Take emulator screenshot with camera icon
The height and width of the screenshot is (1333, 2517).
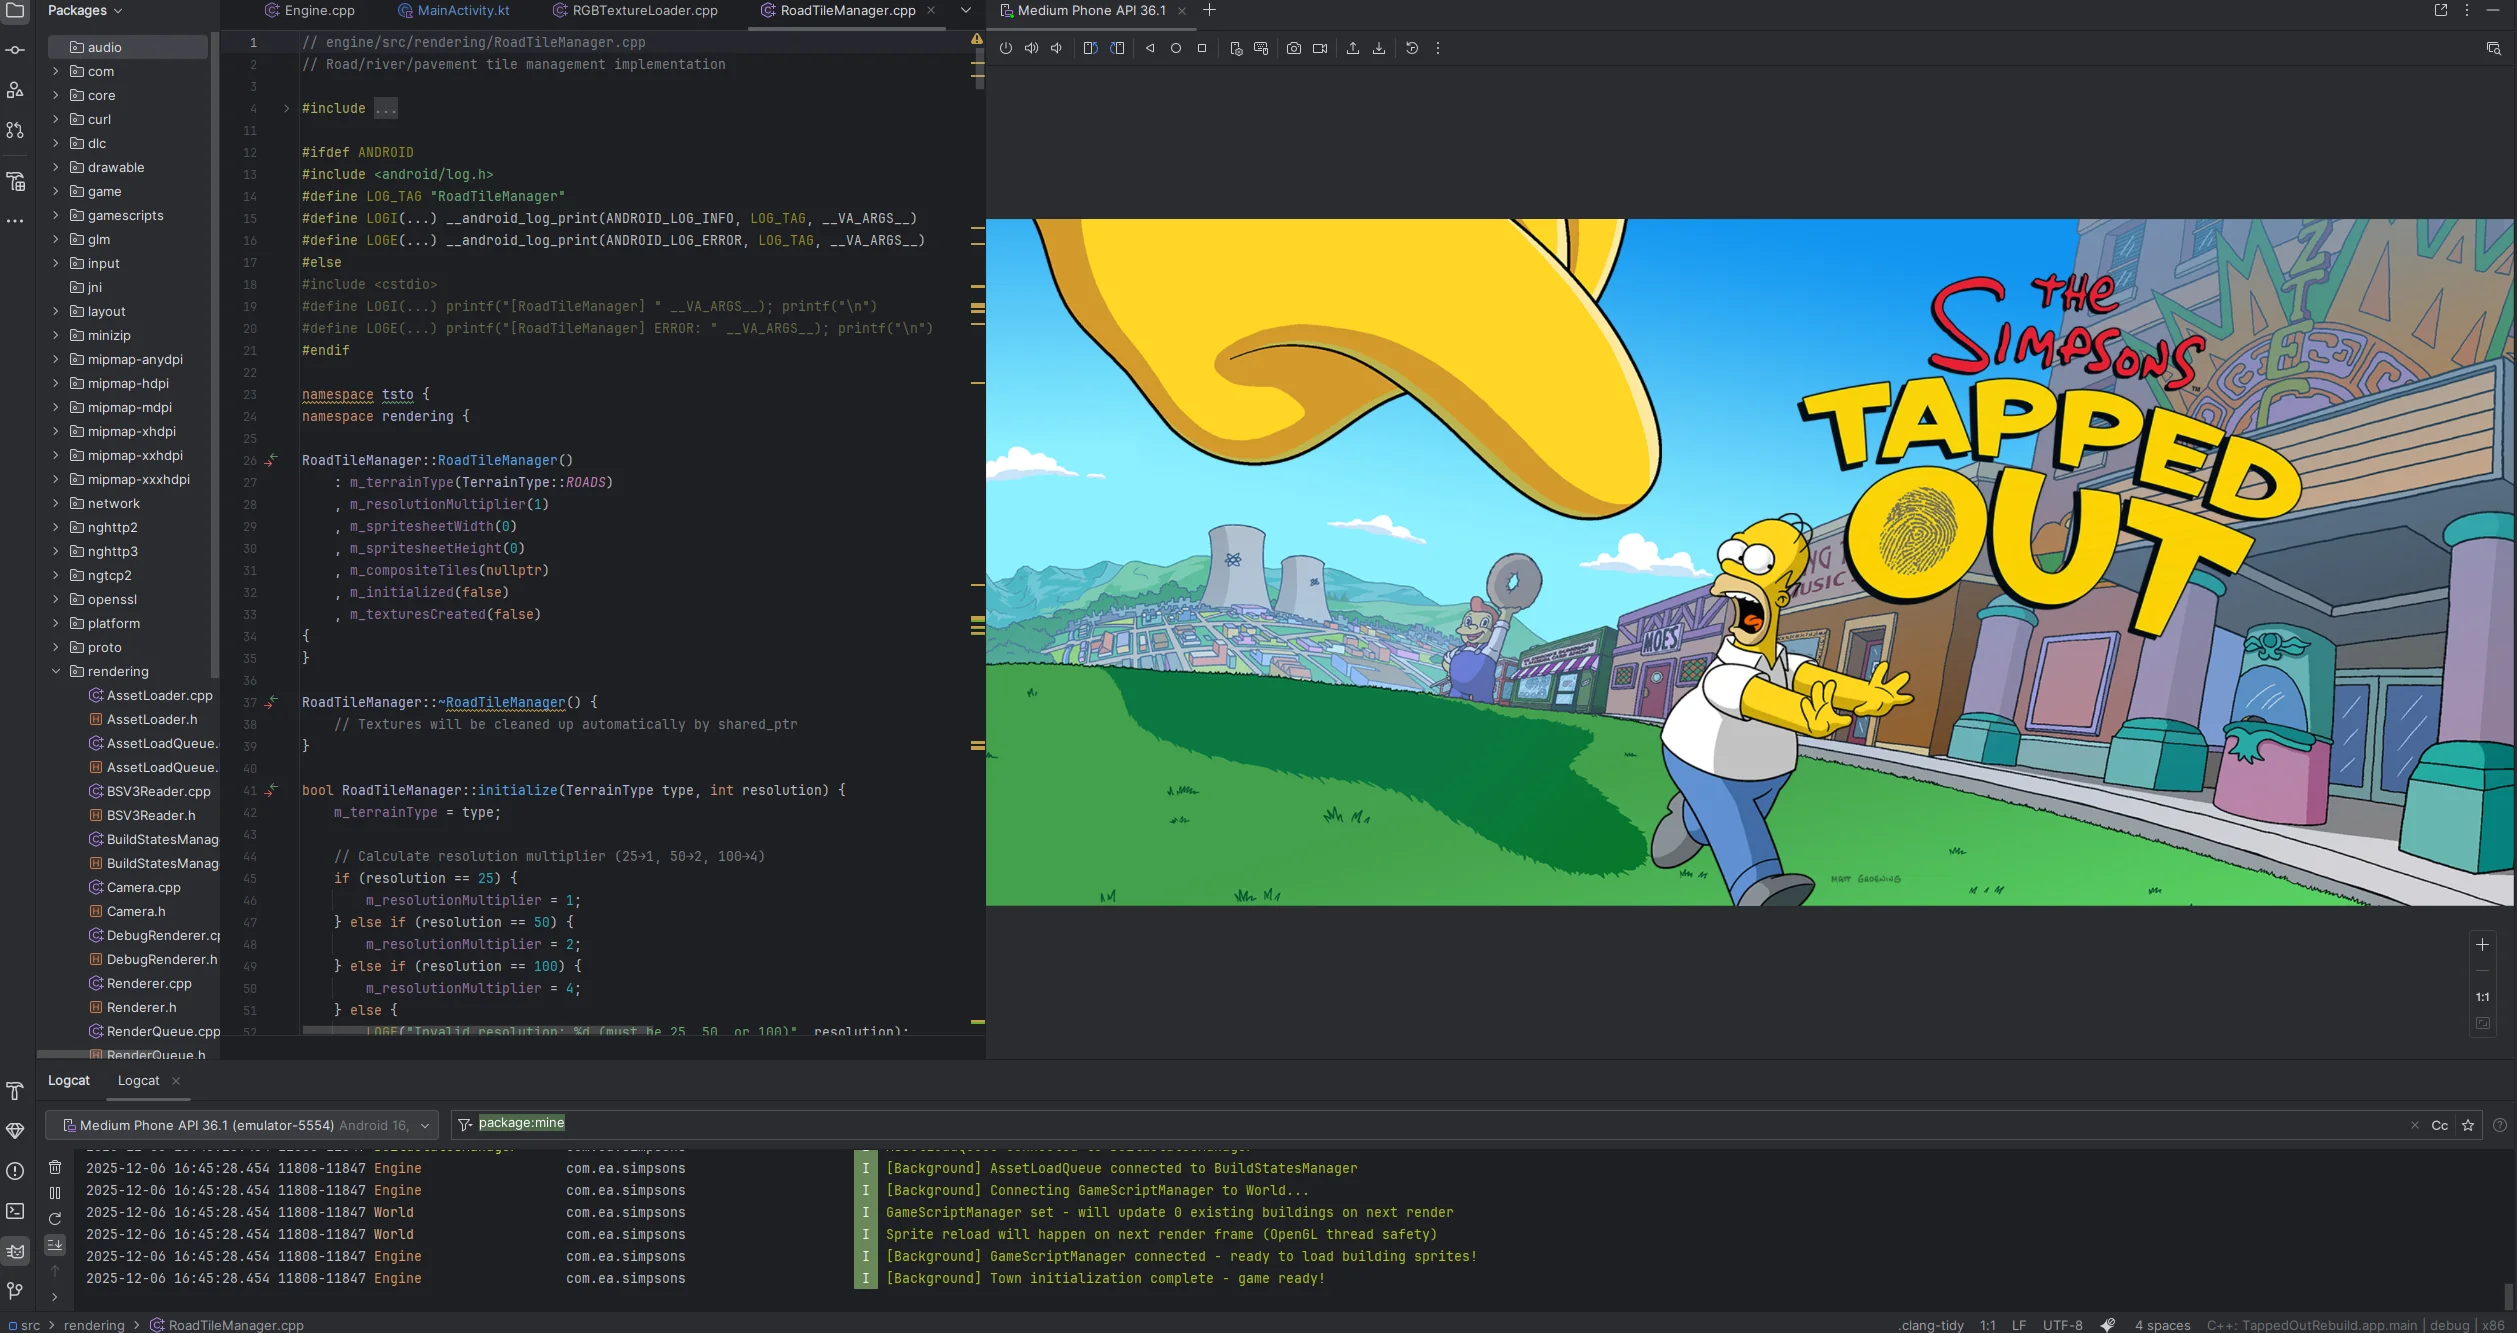pyautogui.click(x=1294, y=48)
